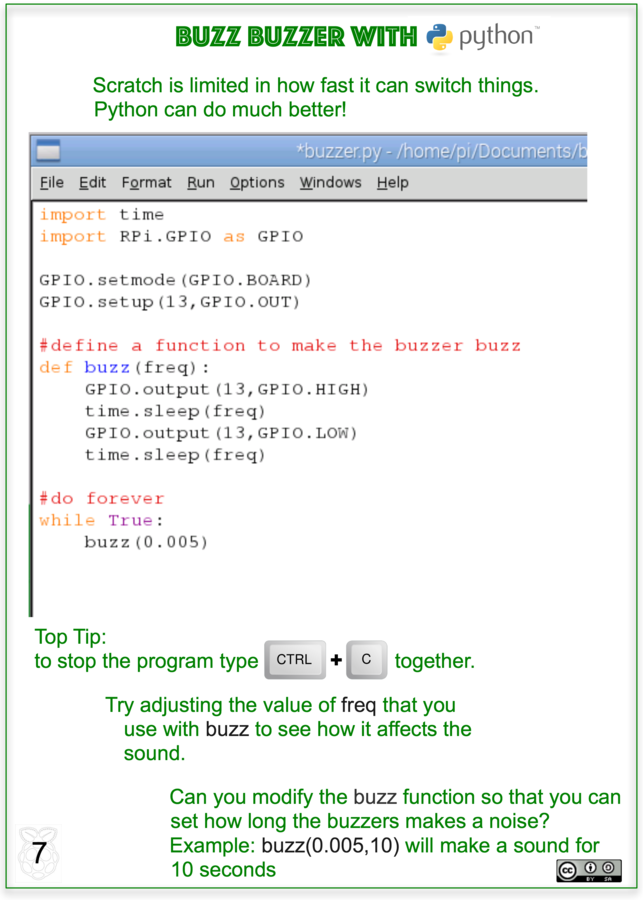Click the window icon in the buzzer.py title bar
The height and width of the screenshot is (900, 643).
(x=48, y=151)
